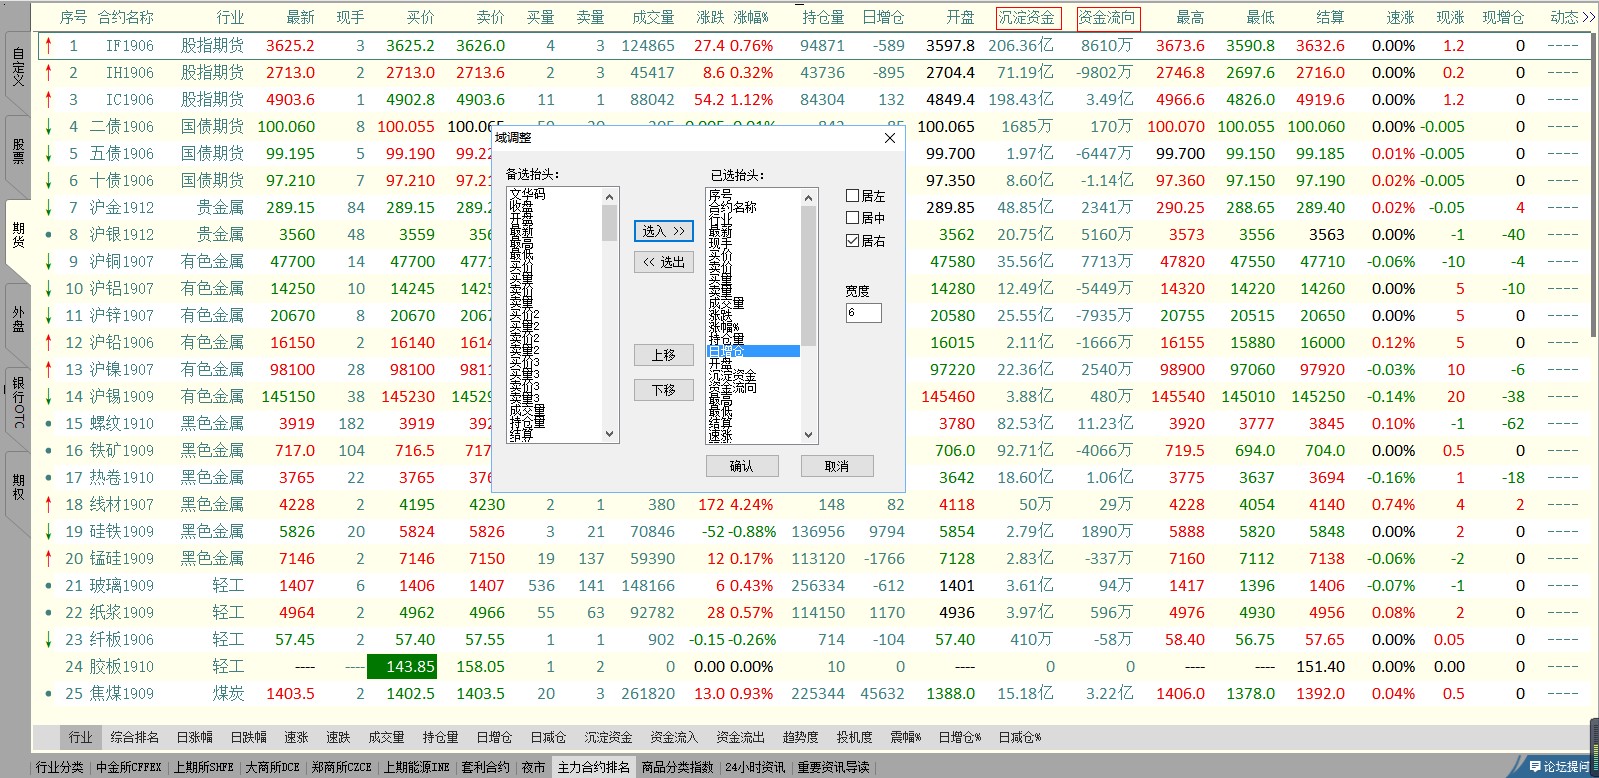
Task: Click the 备选抬头 list scrollbar thumb
Action: 609,223
